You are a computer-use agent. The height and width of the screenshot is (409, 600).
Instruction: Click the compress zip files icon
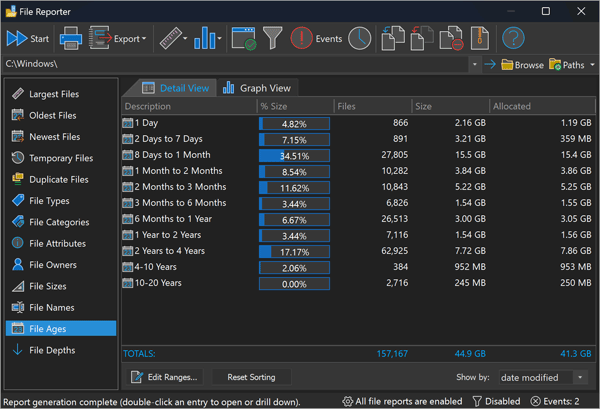480,38
